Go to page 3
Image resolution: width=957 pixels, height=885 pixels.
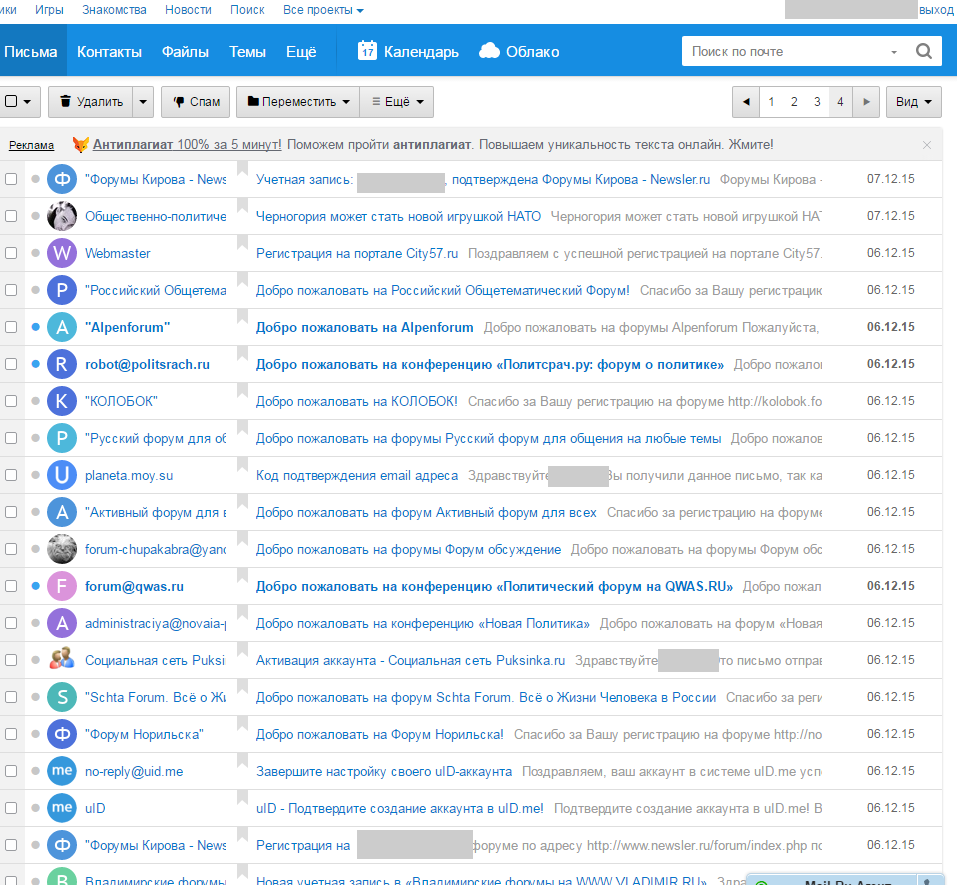pyautogui.click(x=817, y=102)
